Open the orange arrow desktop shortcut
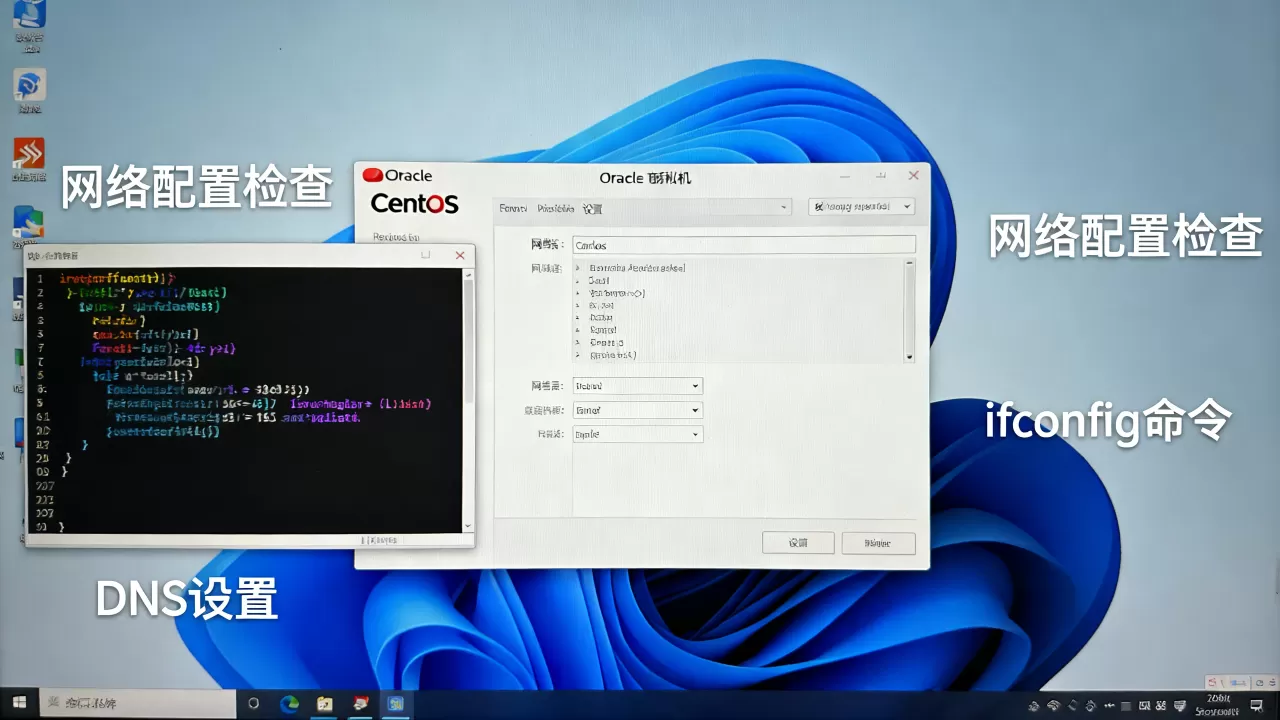Image resolution: width=1280 pixels, height=720 pixels. 29,153
